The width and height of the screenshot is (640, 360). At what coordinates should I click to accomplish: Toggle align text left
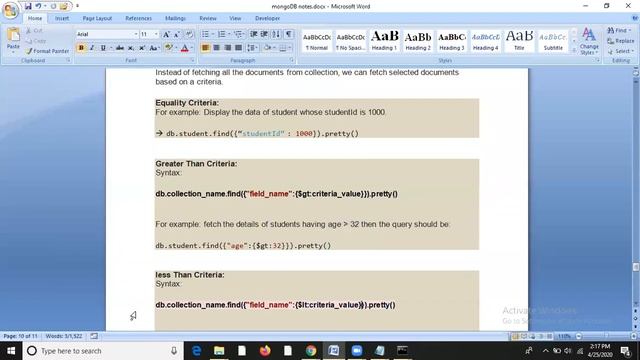point(205,48)
